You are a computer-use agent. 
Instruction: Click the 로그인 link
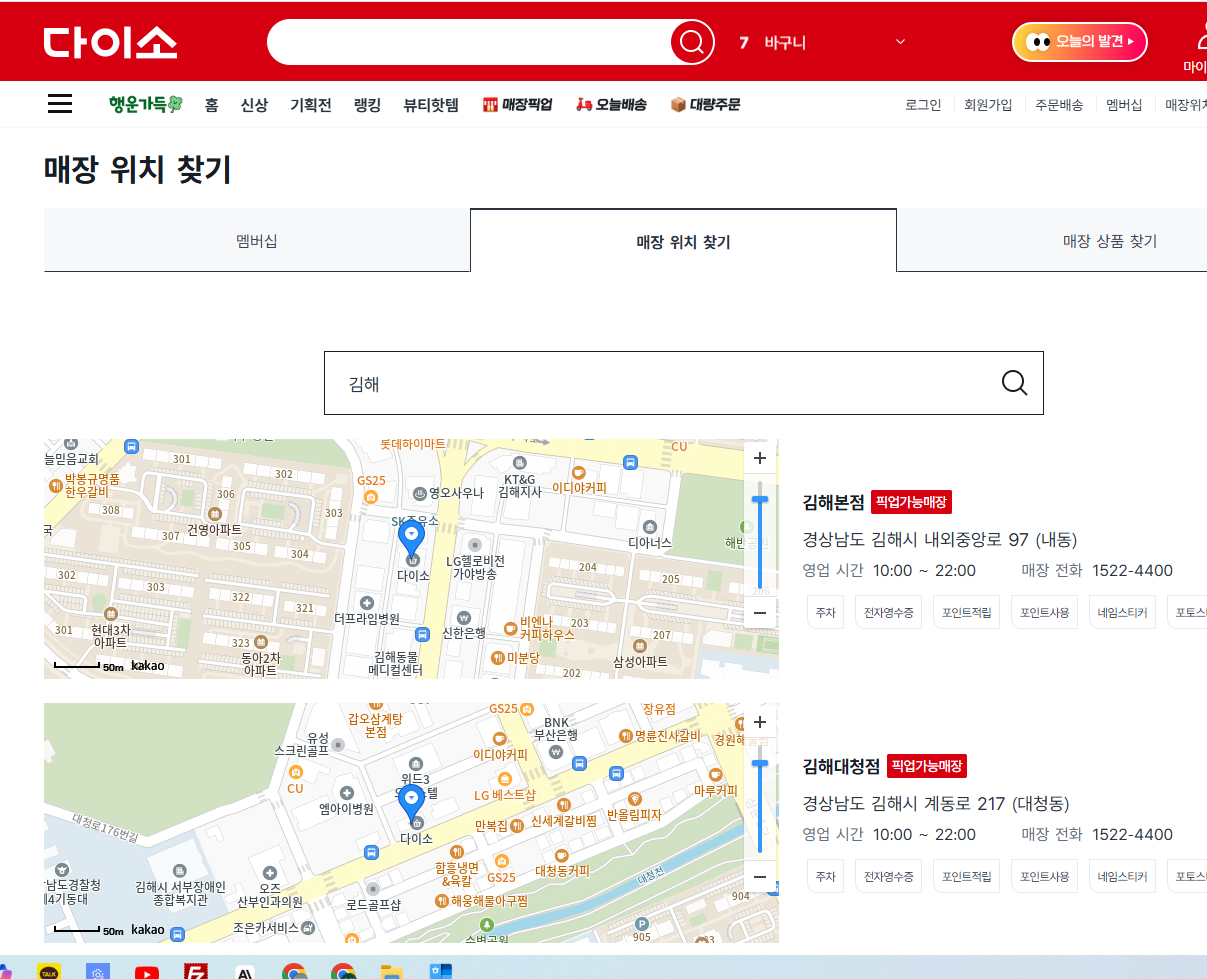point(923,104)
